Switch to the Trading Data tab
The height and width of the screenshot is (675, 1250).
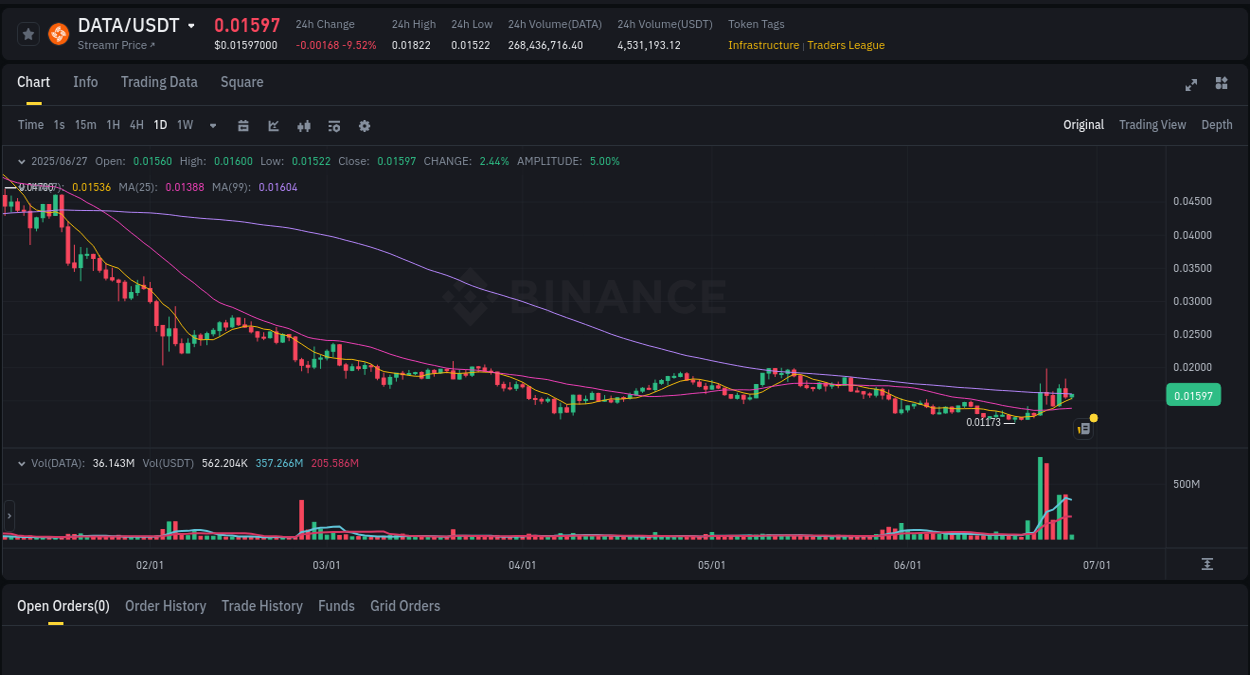tap(159, 82)
